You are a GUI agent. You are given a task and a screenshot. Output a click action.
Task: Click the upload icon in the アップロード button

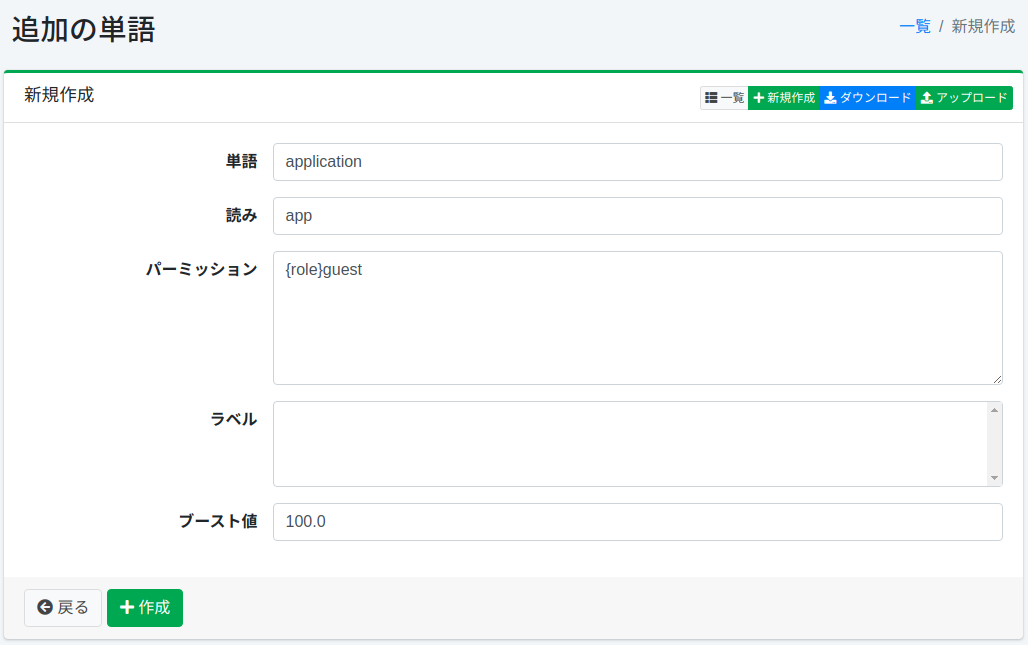coord(927,98)
